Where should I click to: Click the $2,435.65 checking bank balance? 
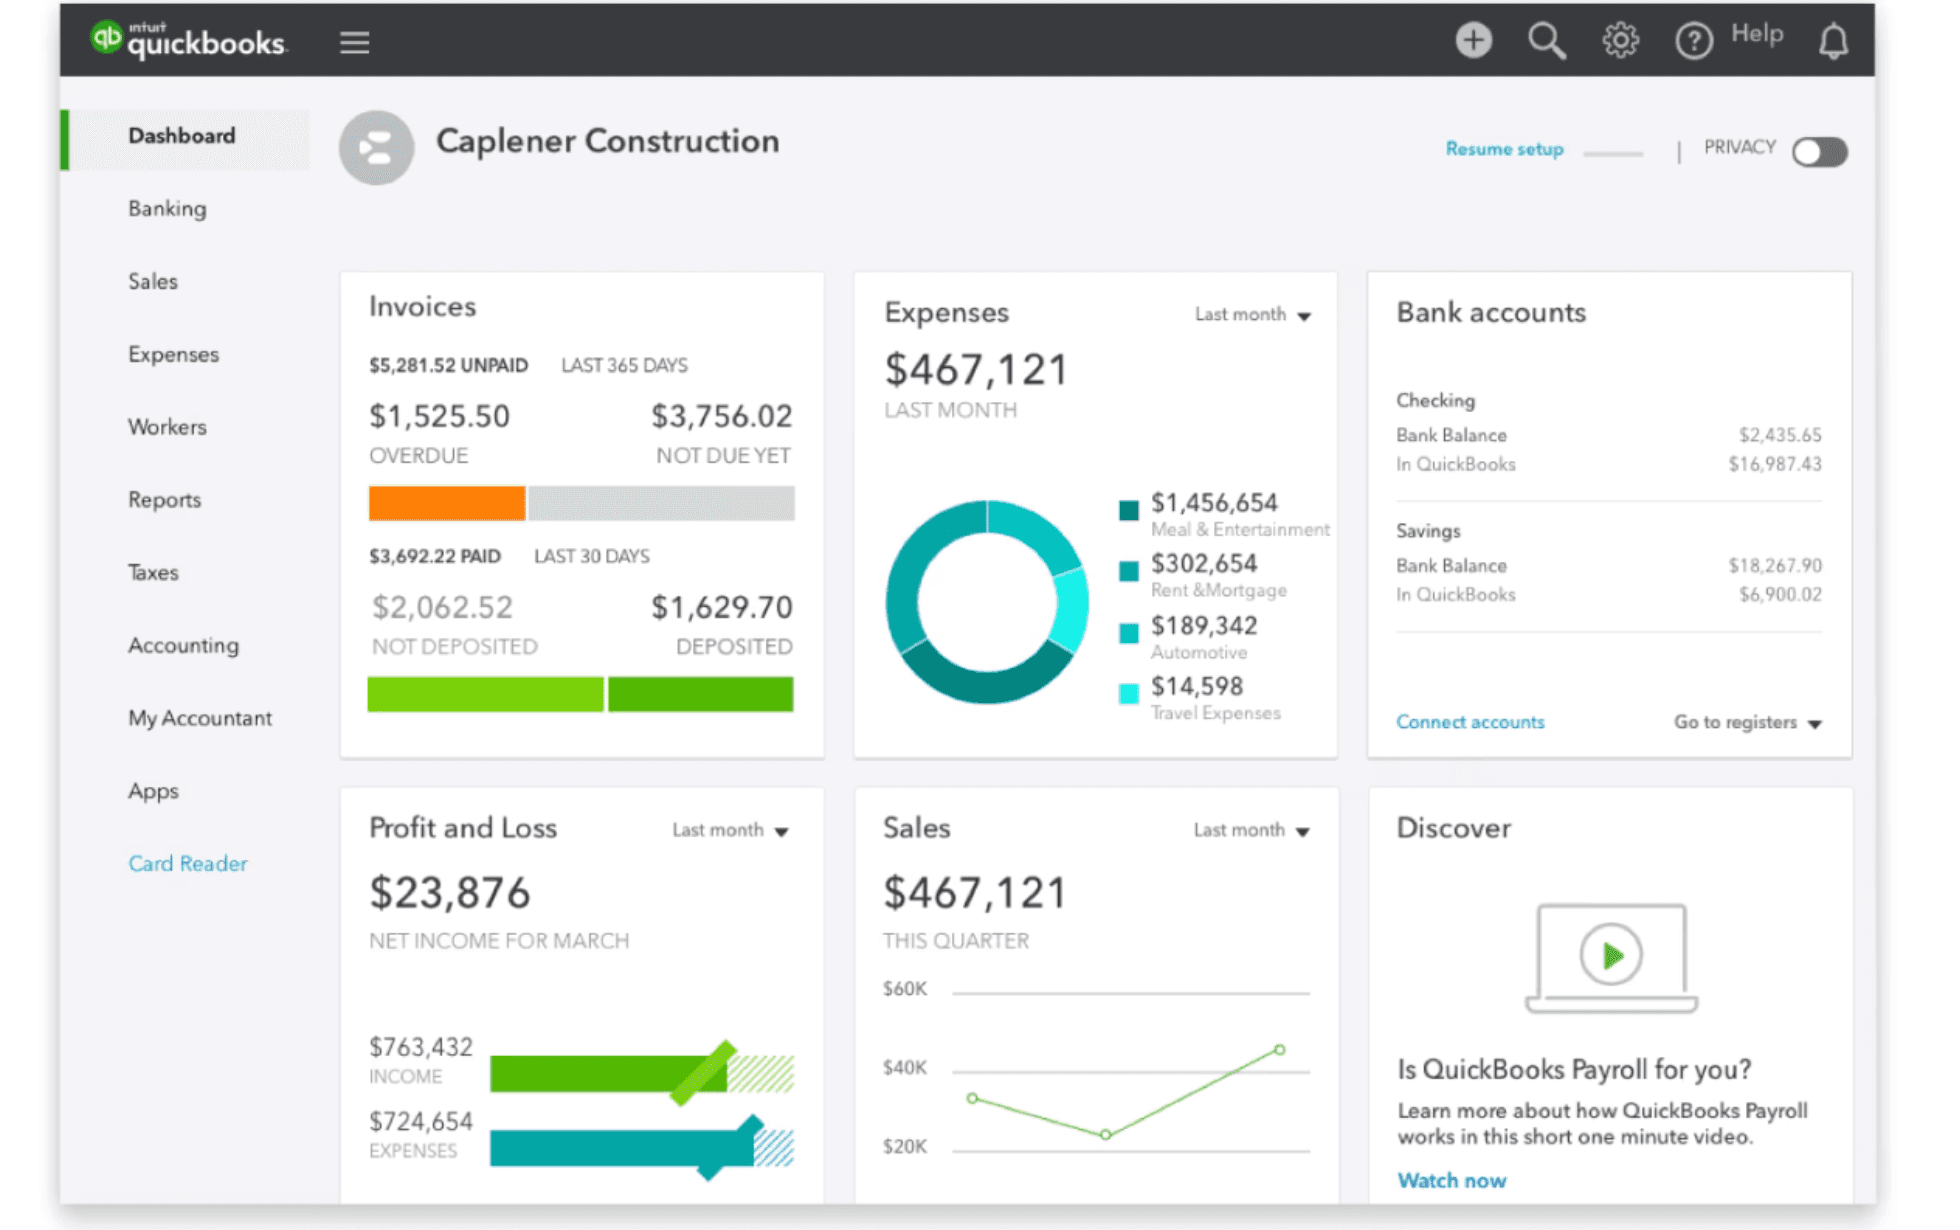click(x=1780, y=435)
